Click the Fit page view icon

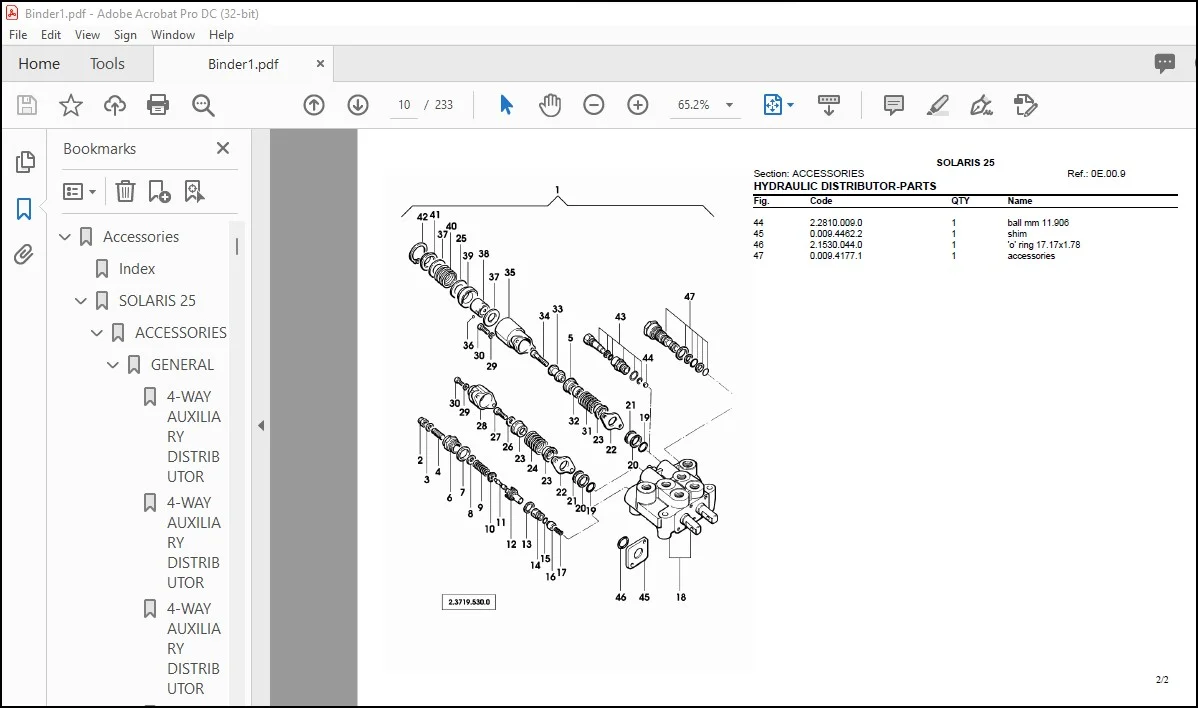point(772,105)
